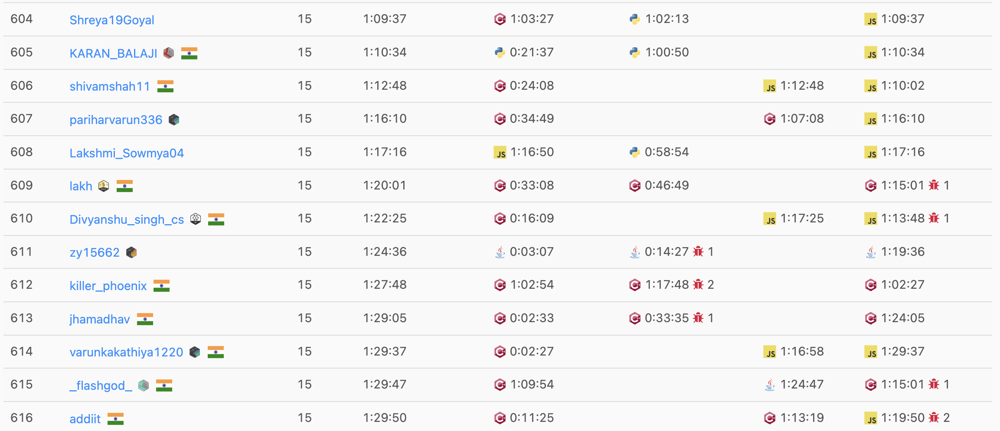Go to varunkakathiya1220's profile

click(126, 352)
